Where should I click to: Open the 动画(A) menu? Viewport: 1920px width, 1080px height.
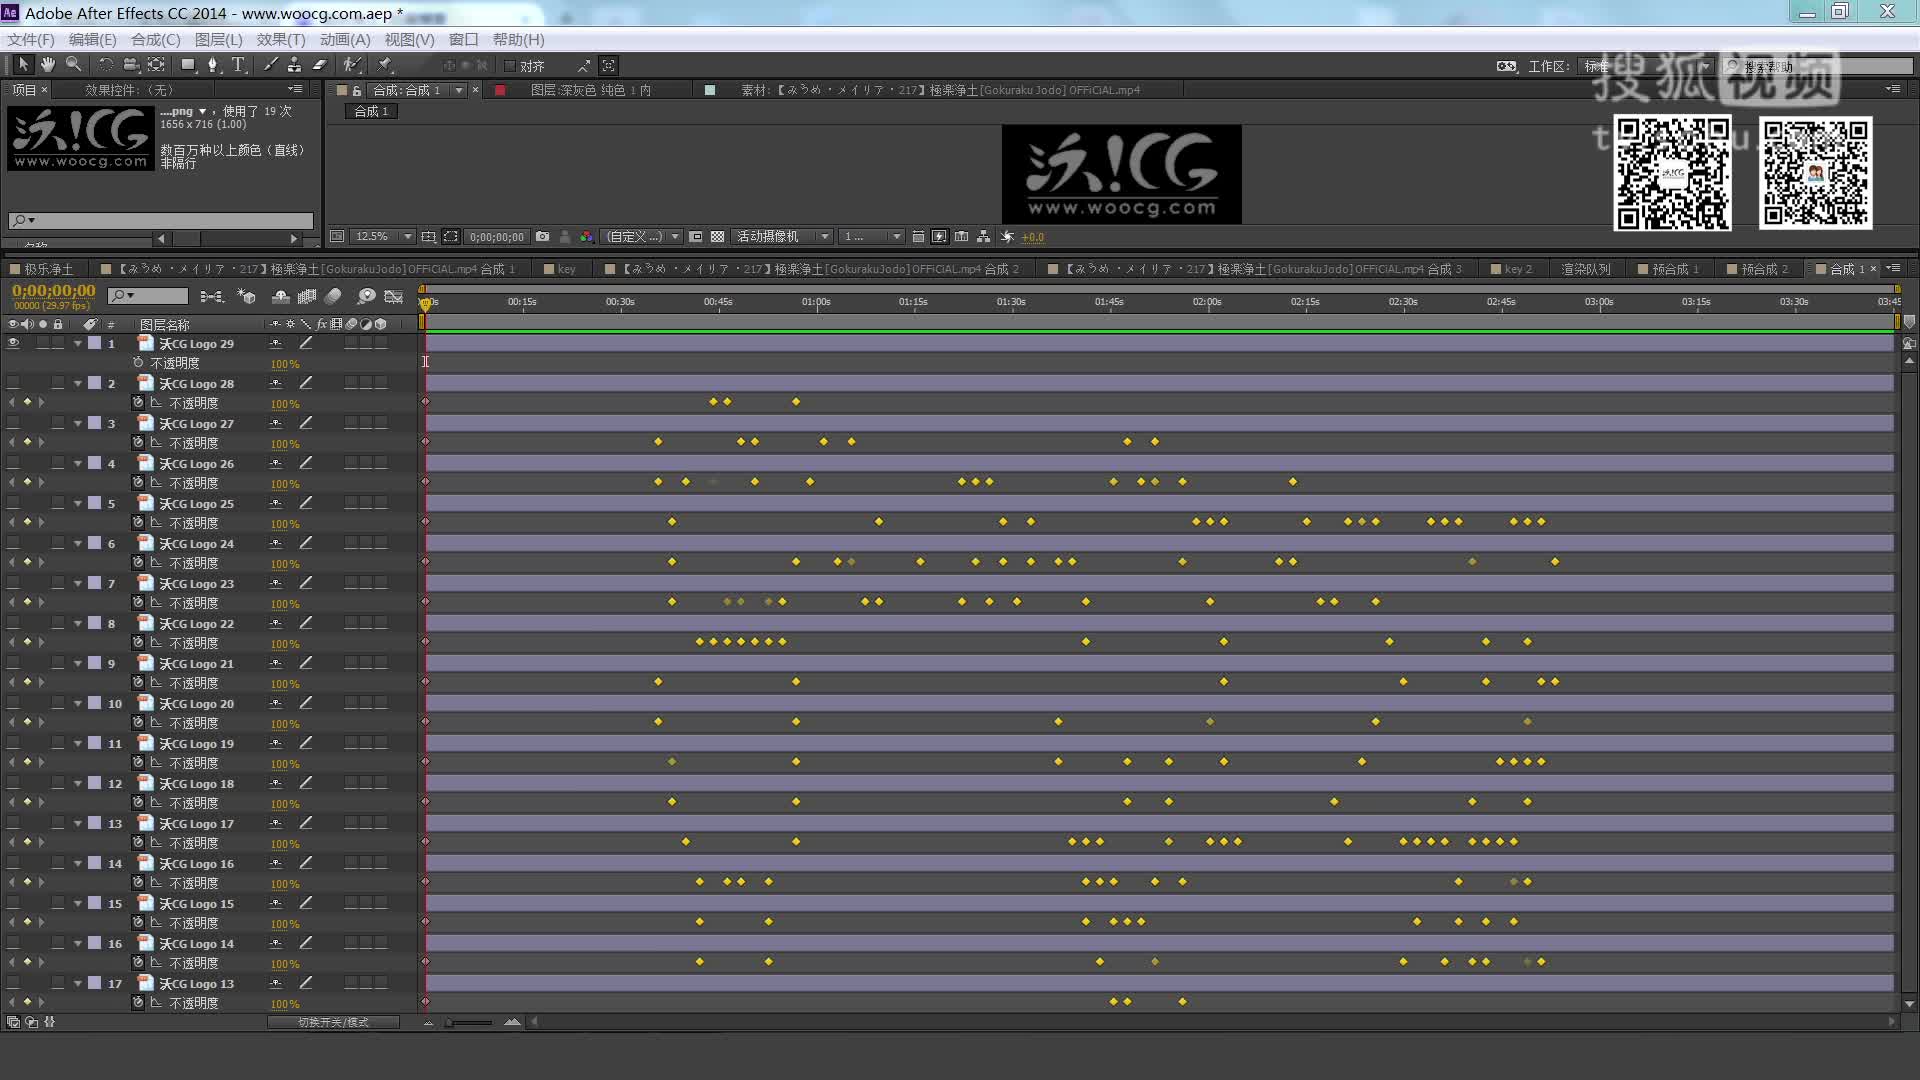click(345, 39)
